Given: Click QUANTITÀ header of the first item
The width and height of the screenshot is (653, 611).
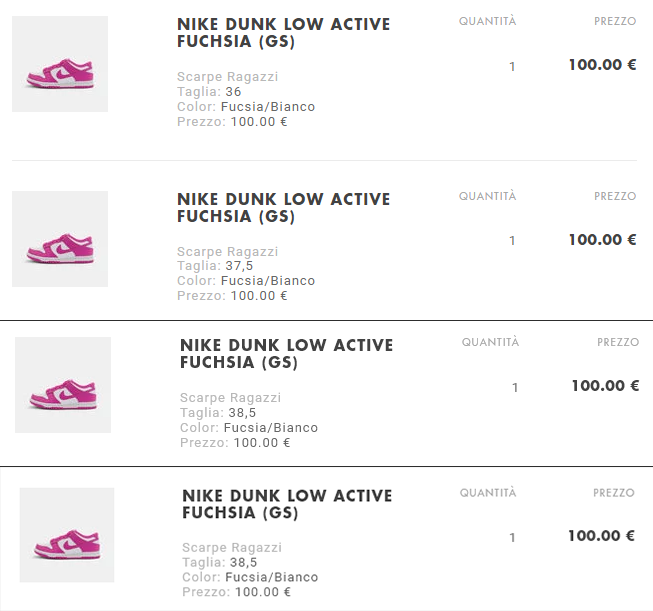Looking at the screenshot, I should 487,21.
